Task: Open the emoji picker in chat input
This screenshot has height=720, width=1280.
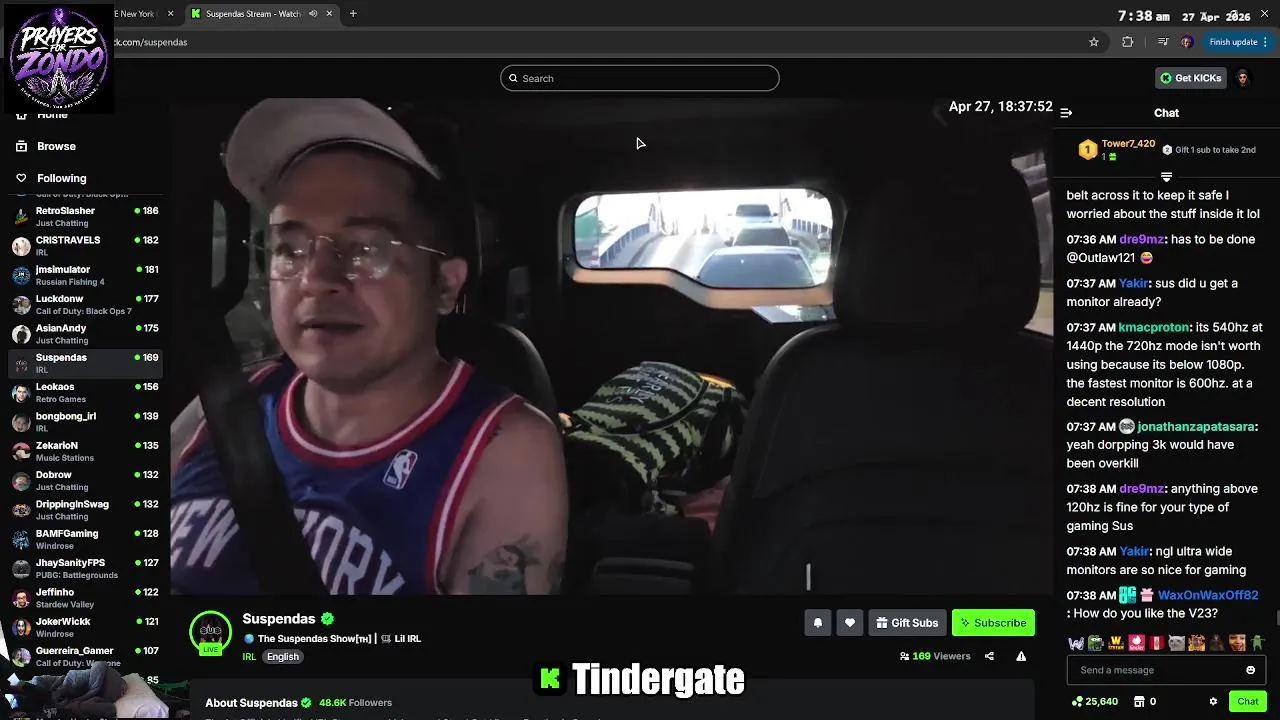Action: 1250,670
